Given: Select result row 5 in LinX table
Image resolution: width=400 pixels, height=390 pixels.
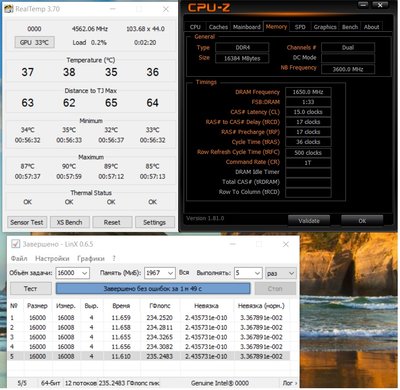Looking at the screenshot, I should point(148,356).
